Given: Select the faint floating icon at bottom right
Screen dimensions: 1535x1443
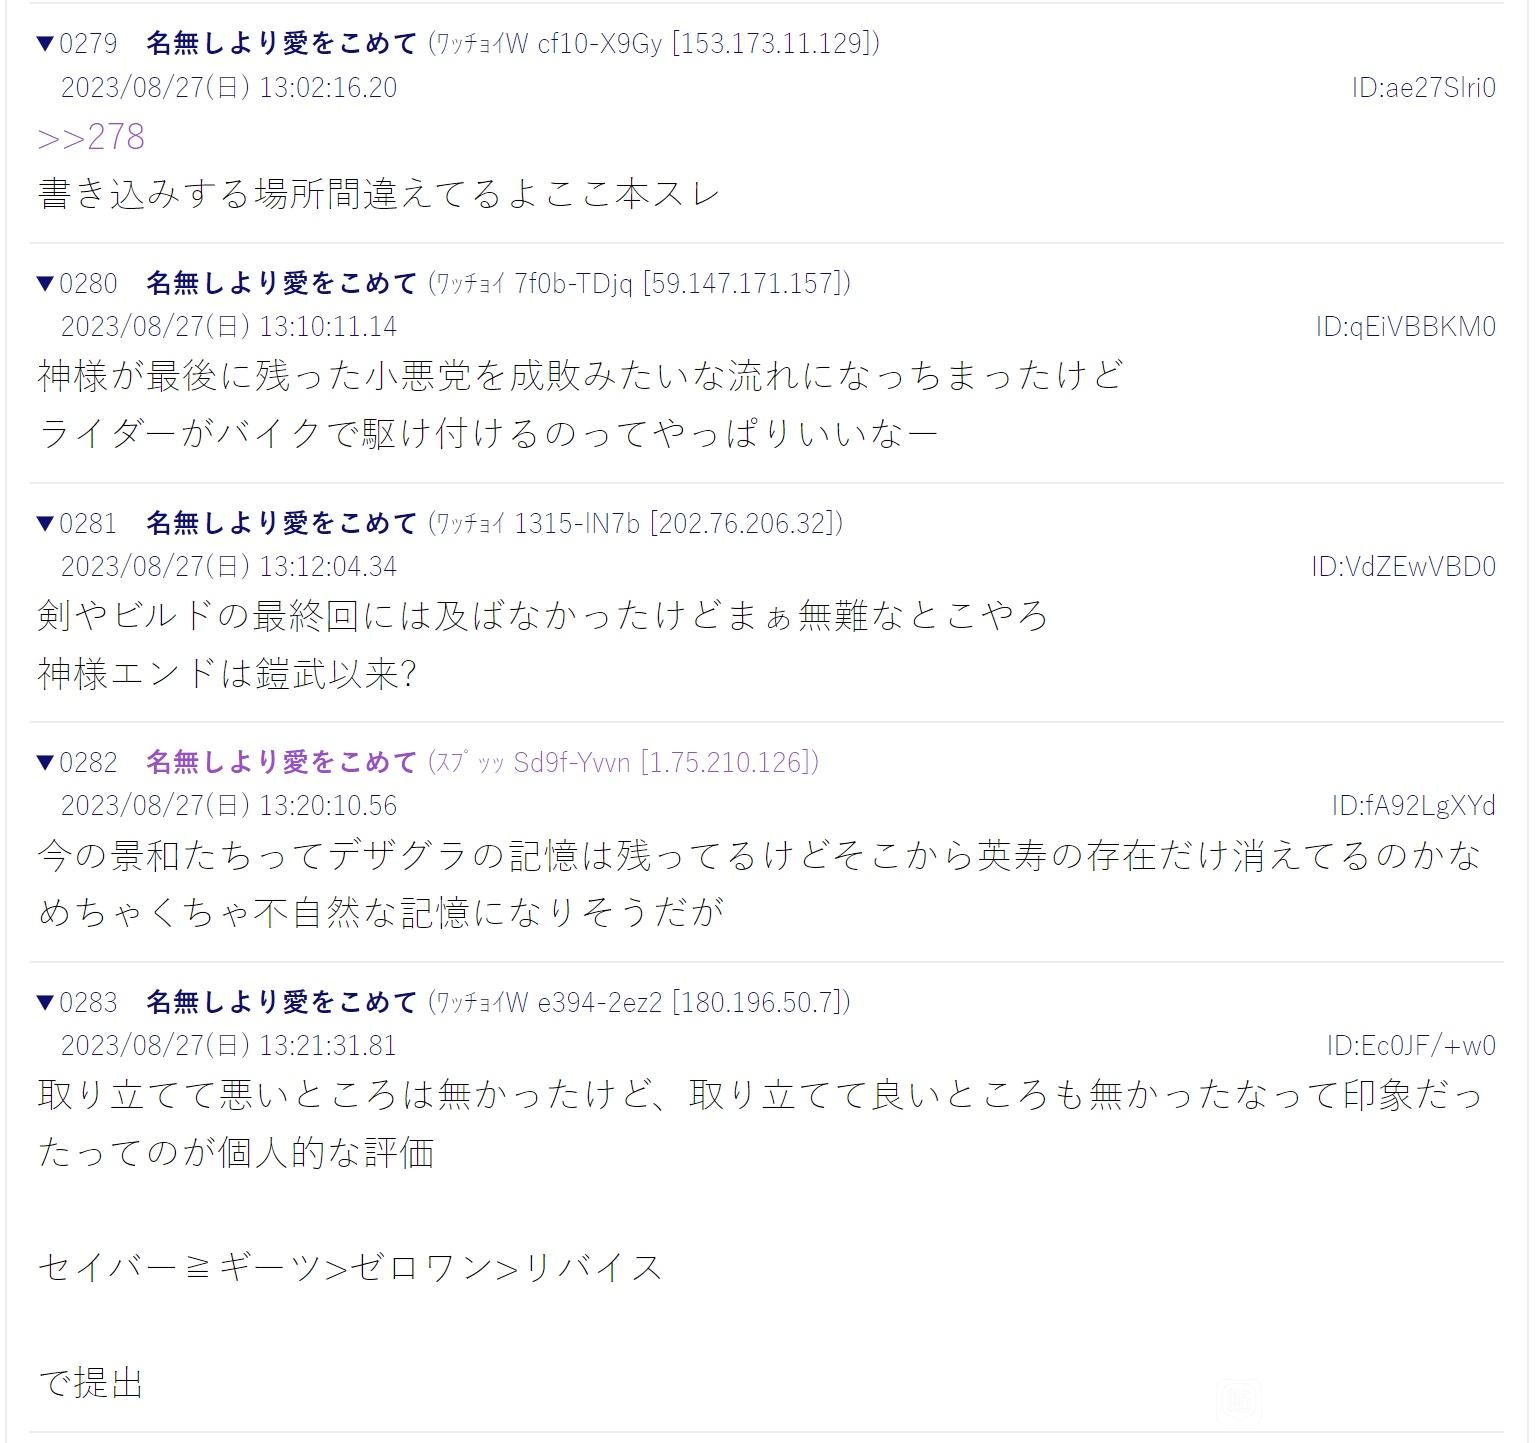Looking at the screenshot, I should pos(1239,1402).
